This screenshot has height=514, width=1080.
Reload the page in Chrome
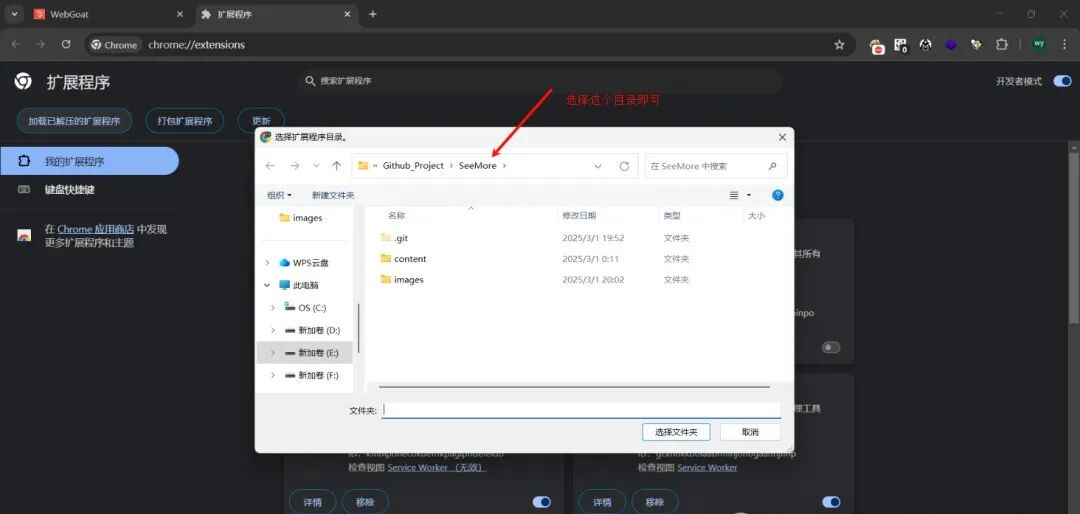pyautogui.click(x=66, y=44)
